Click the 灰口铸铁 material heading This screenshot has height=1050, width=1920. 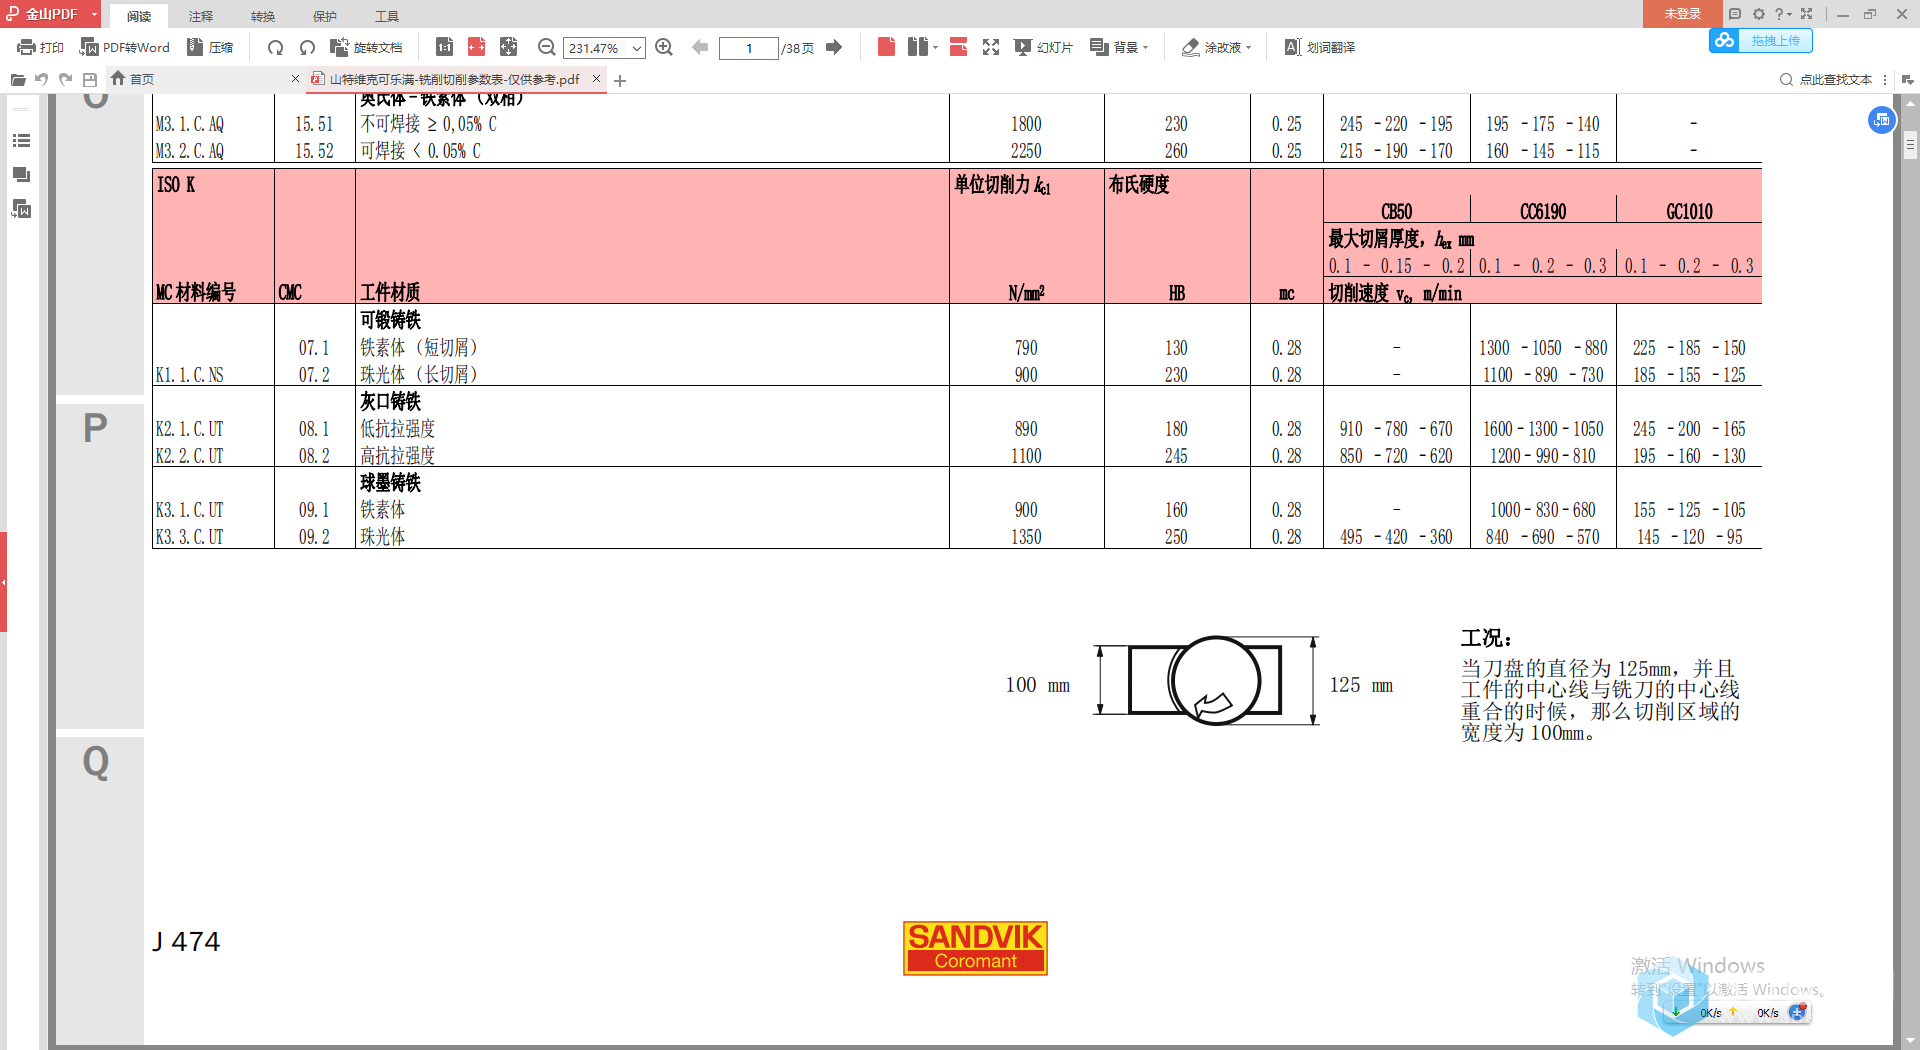[391, 402]
